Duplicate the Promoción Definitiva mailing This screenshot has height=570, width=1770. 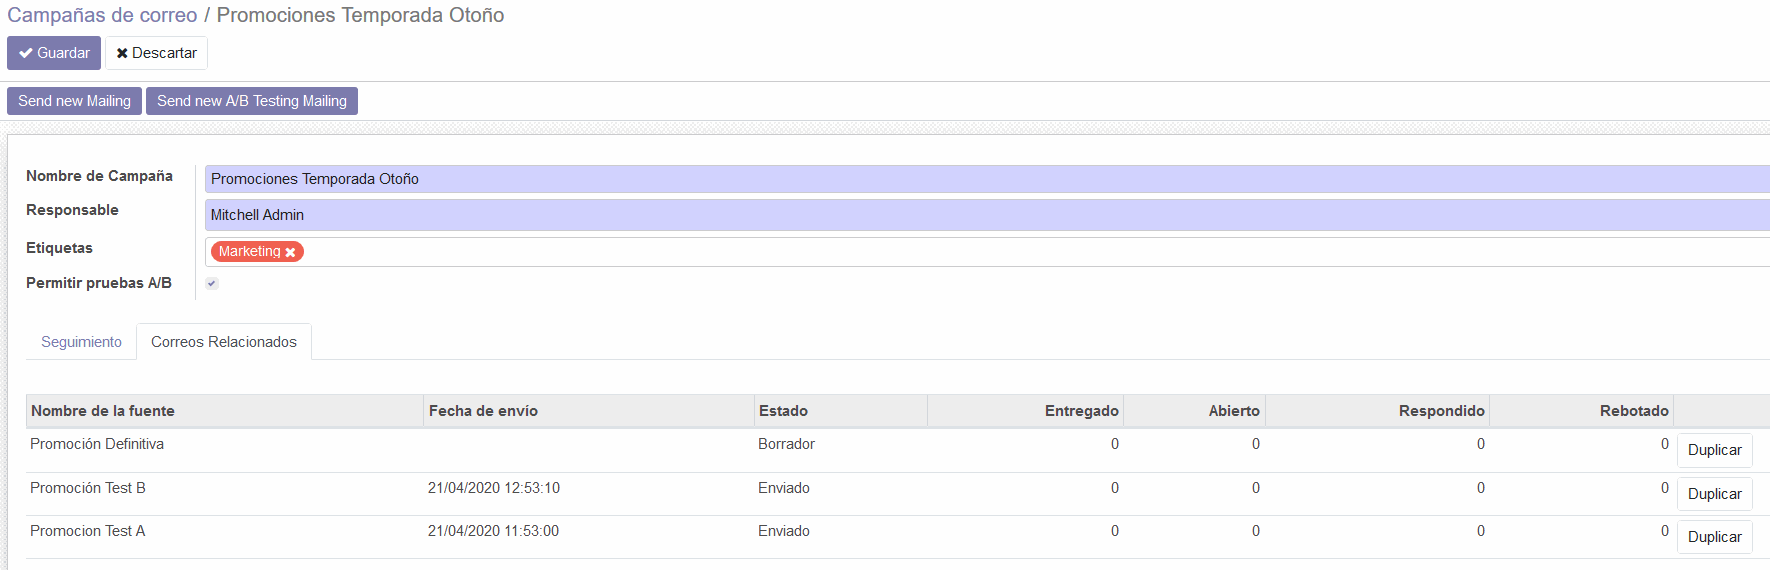tap(1714, 450)
